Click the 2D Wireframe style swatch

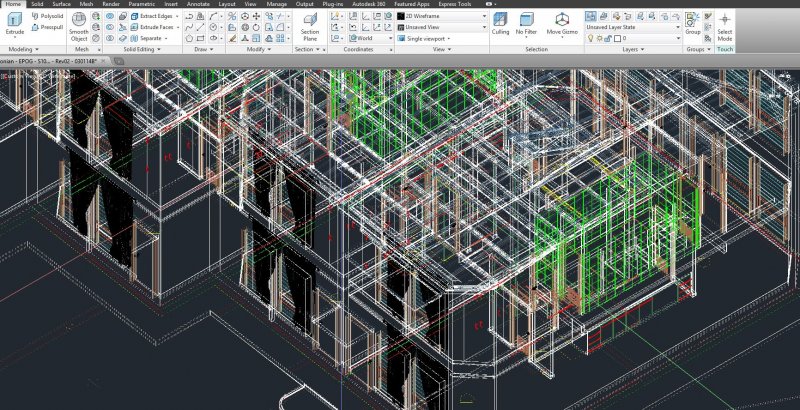point(401,16)
